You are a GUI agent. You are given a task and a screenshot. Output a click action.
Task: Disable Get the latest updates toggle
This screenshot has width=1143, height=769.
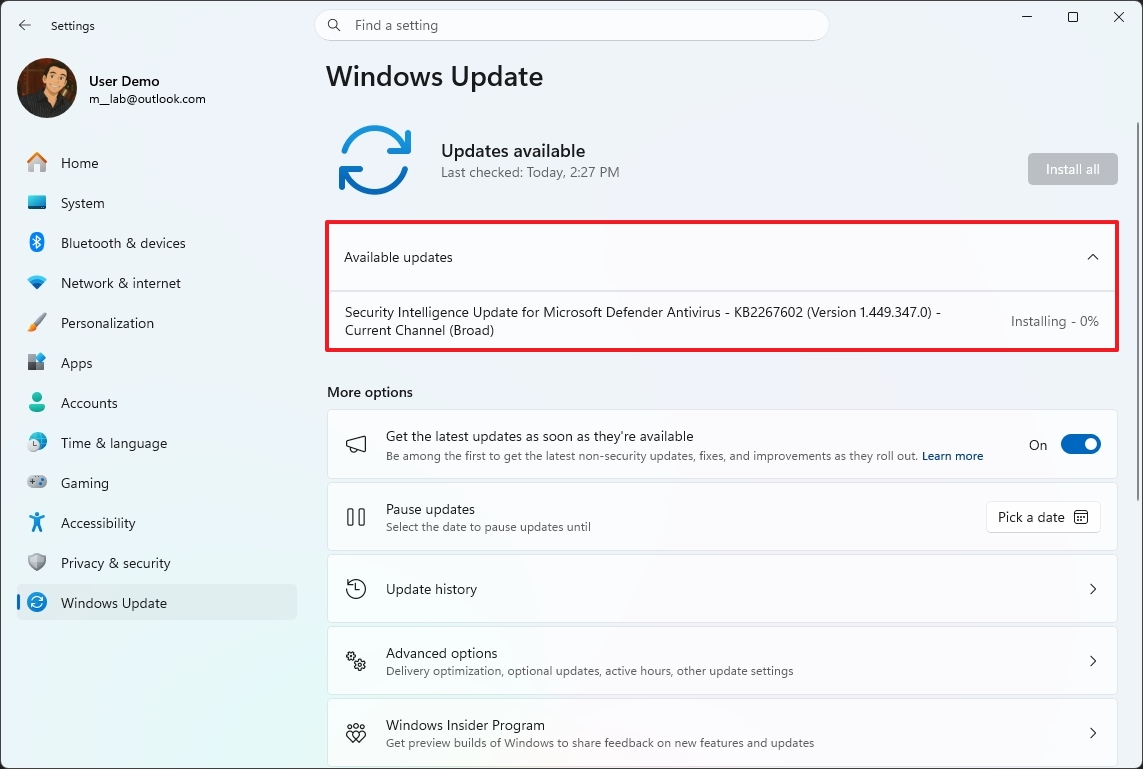1079,444
